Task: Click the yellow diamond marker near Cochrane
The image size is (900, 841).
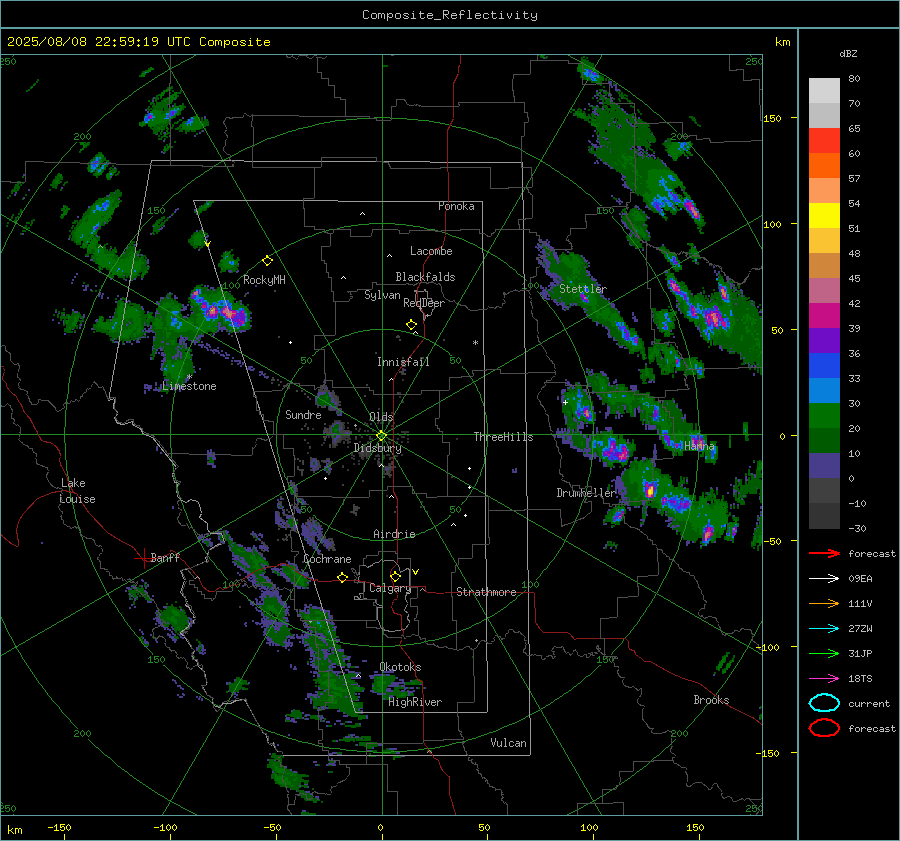Action: pyautogui.click(x=343, y=577)
